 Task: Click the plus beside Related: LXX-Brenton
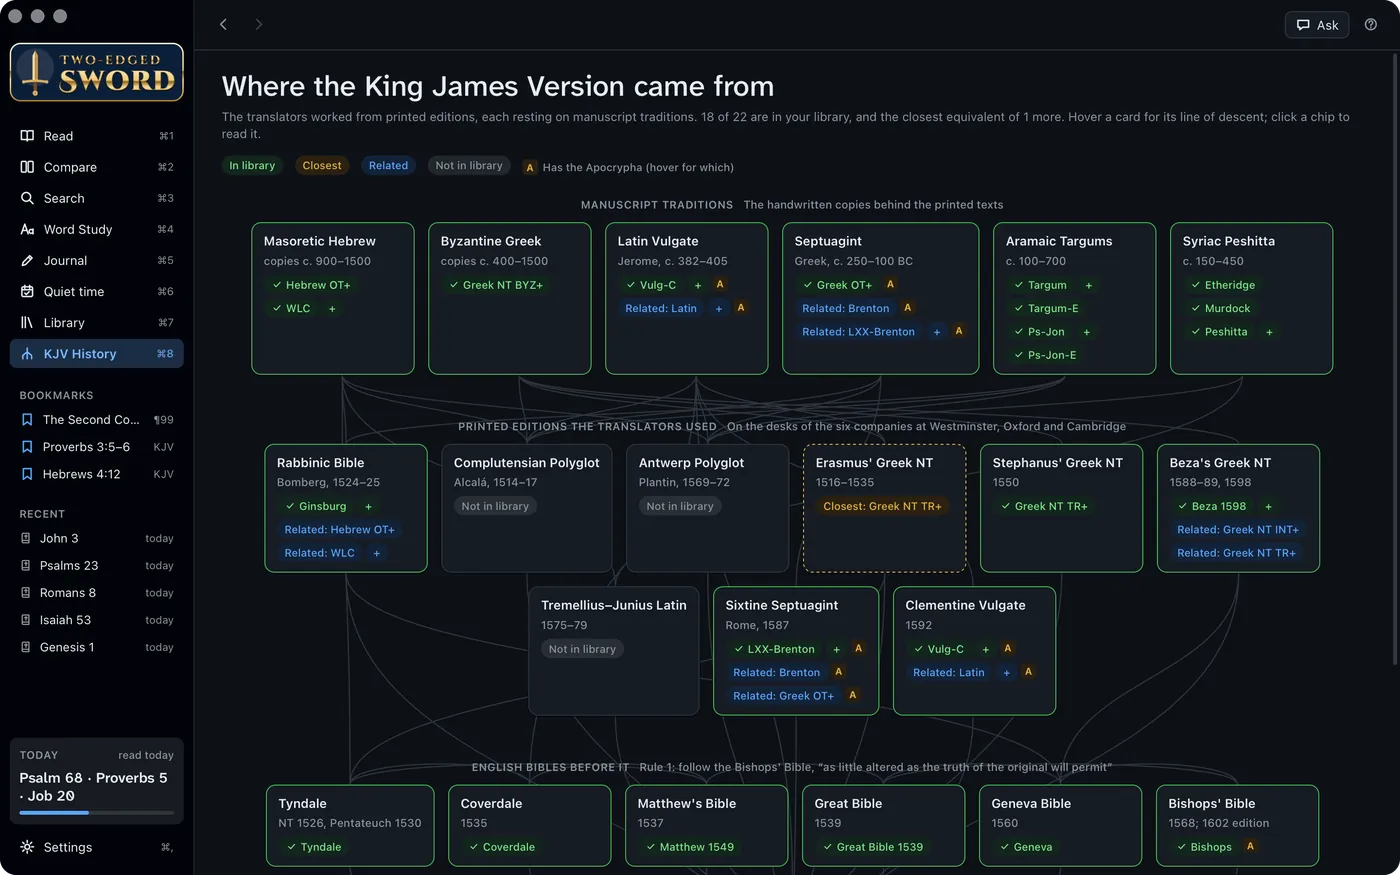[937, 332]
